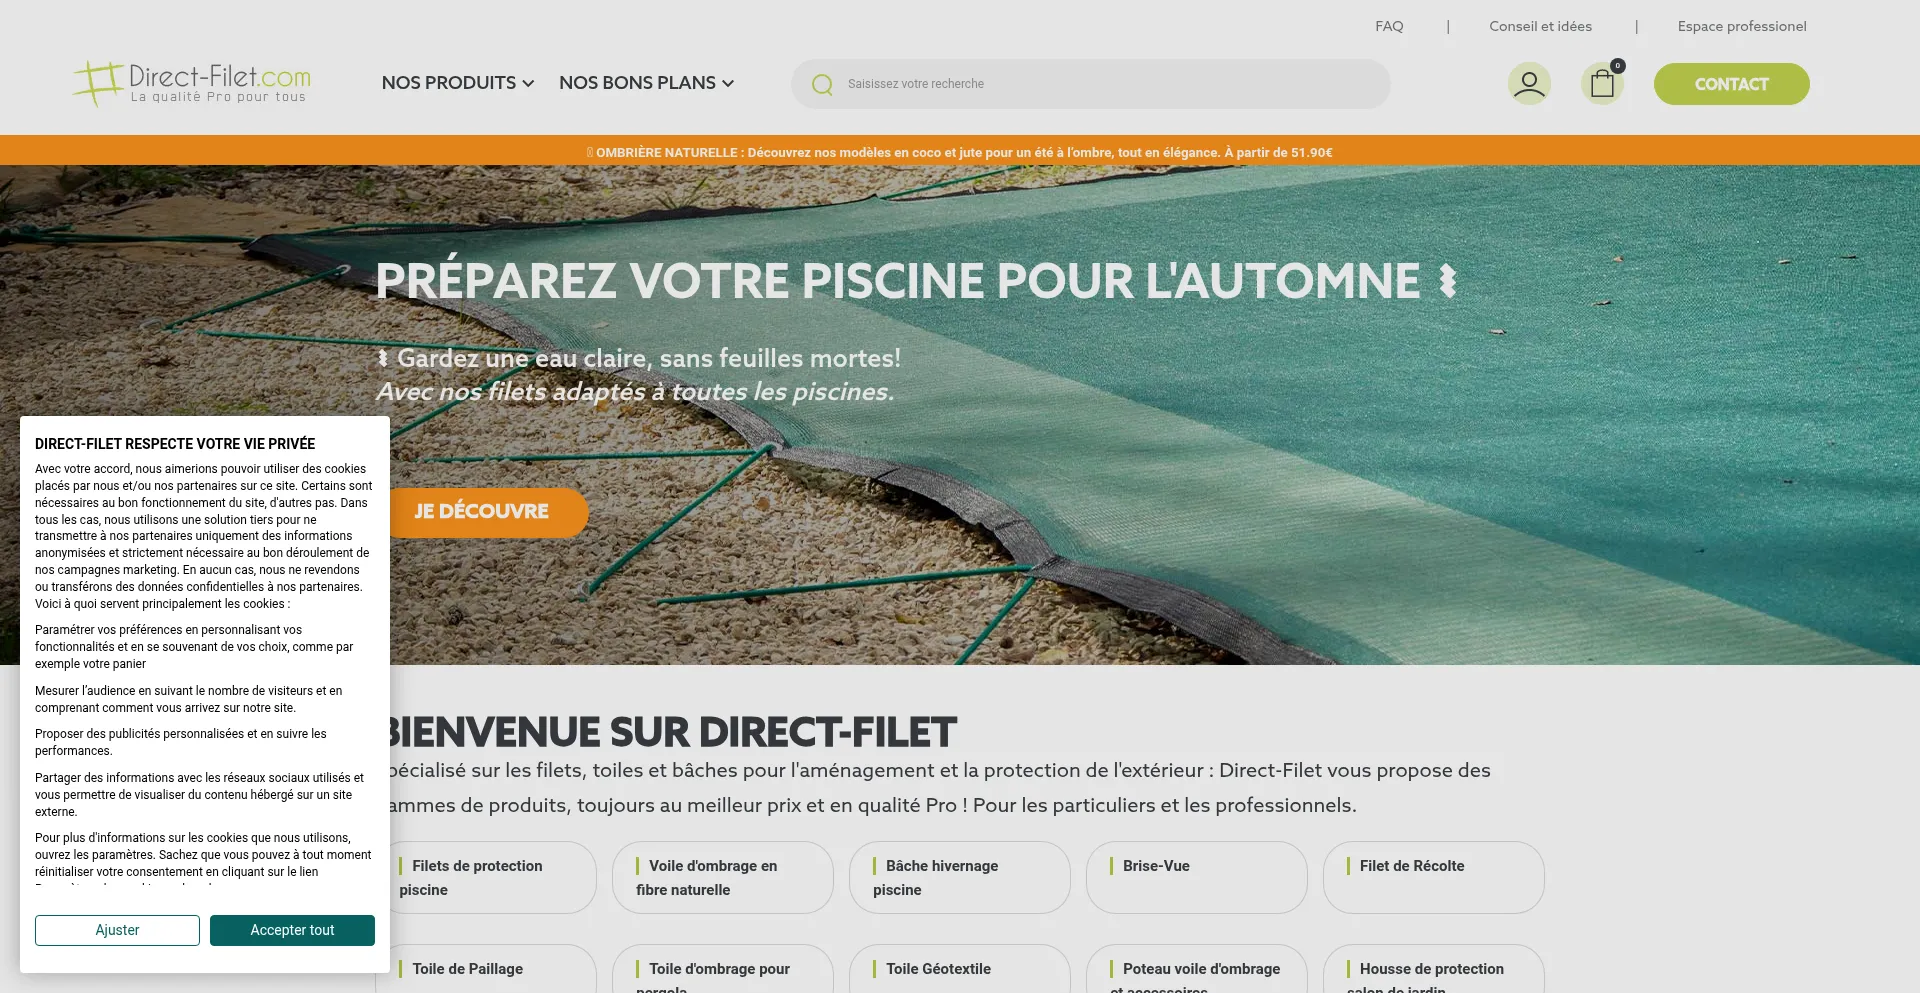Open the Filet de Récolte category
The height and width of the screenshot is (993, 1920).
click(1433, 877)
